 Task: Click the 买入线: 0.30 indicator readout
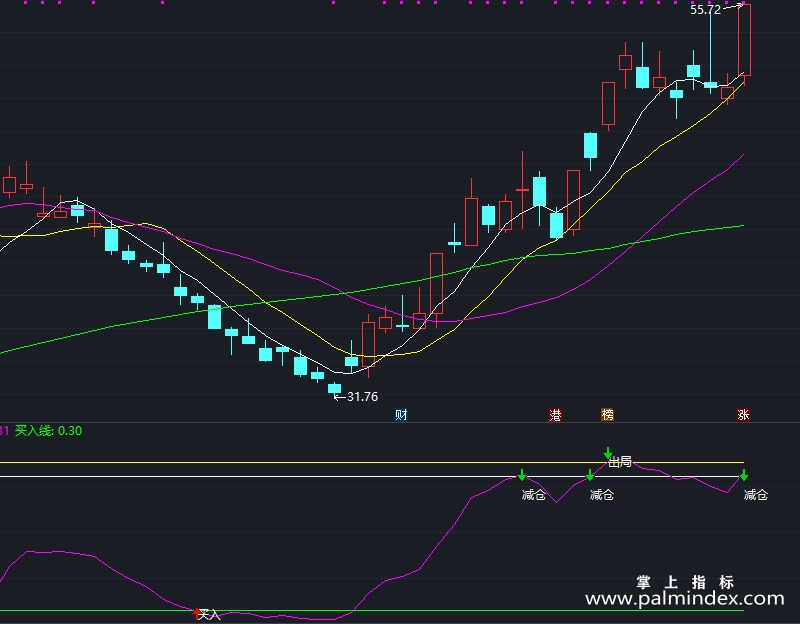pyautogui.click(x=48, y=431)
